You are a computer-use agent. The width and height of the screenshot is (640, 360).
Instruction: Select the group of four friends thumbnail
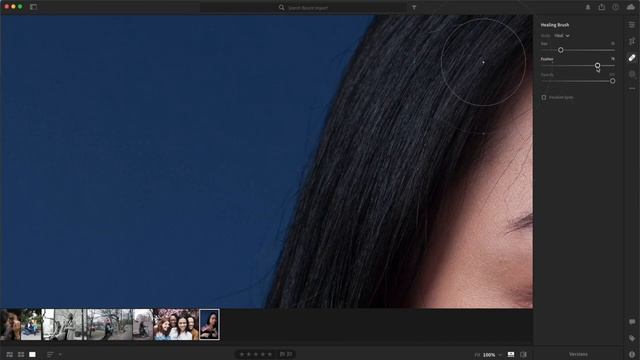point(176,324)
